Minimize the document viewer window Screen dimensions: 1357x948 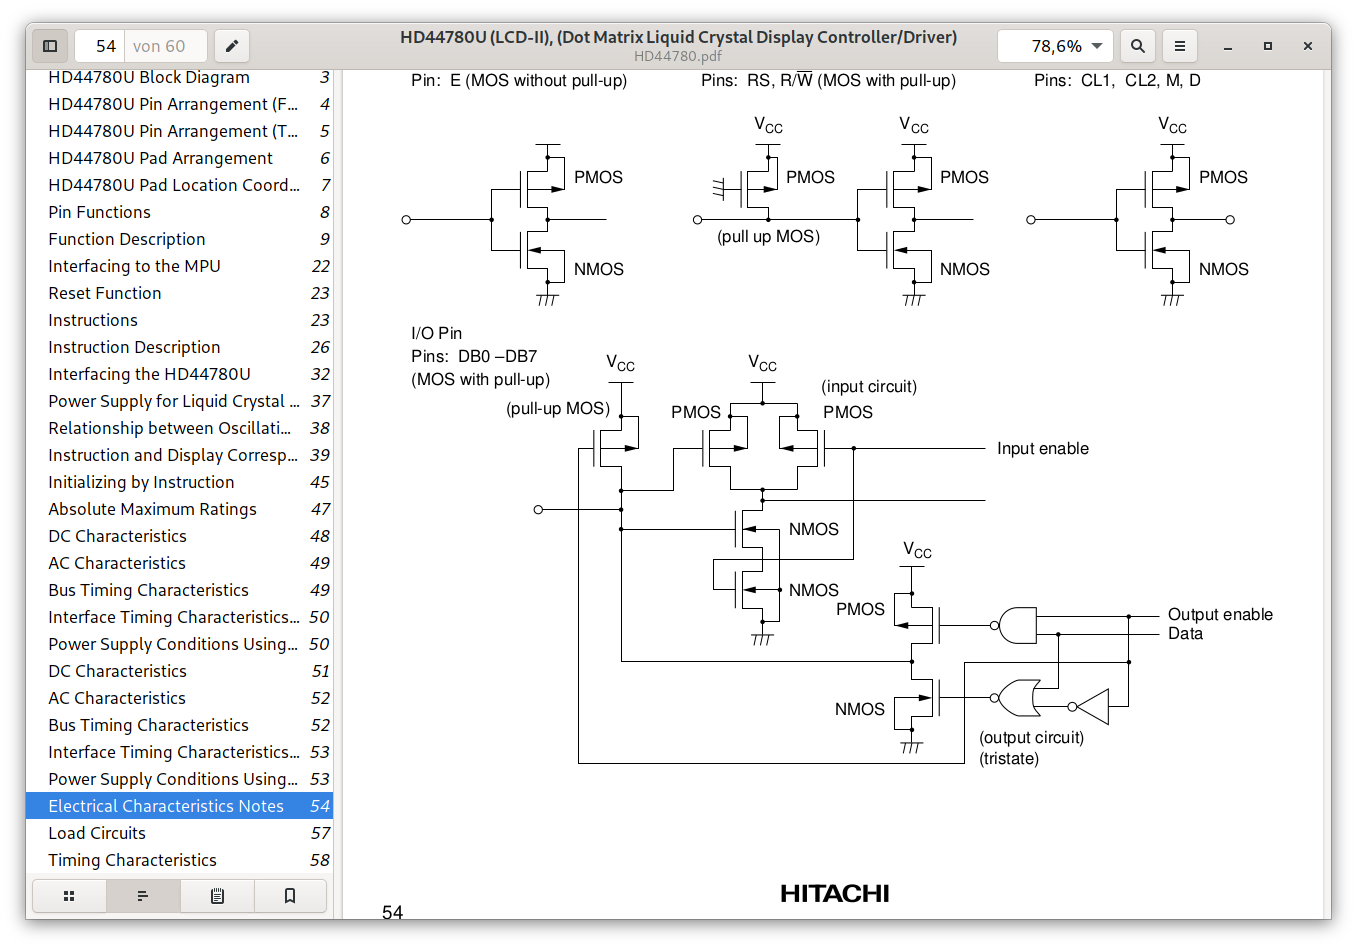click(1227, 46)
